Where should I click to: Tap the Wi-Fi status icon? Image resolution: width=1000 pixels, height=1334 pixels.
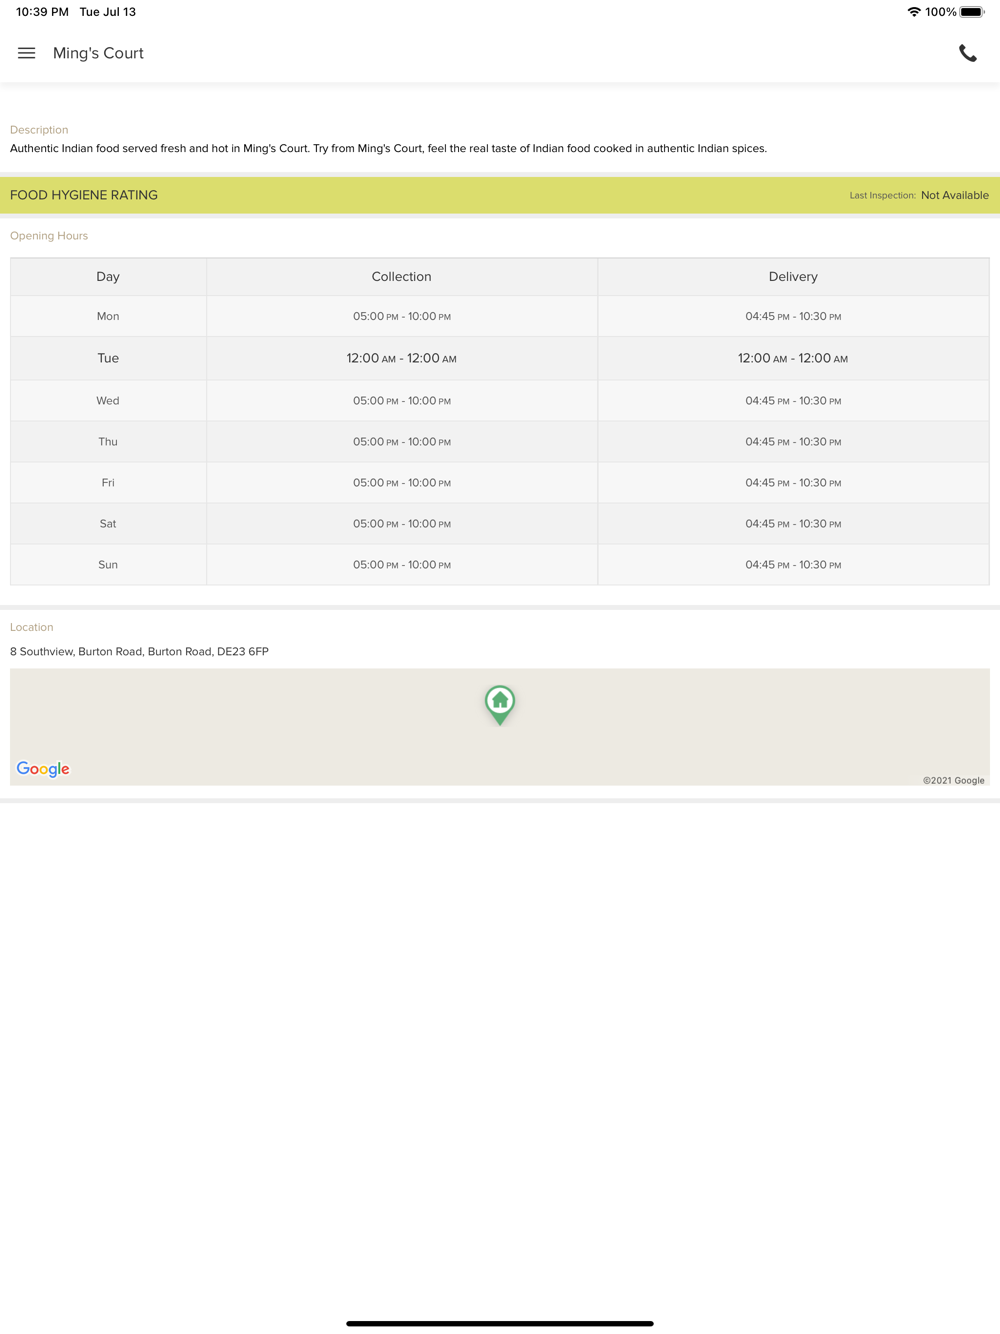[x=913, y=12]
